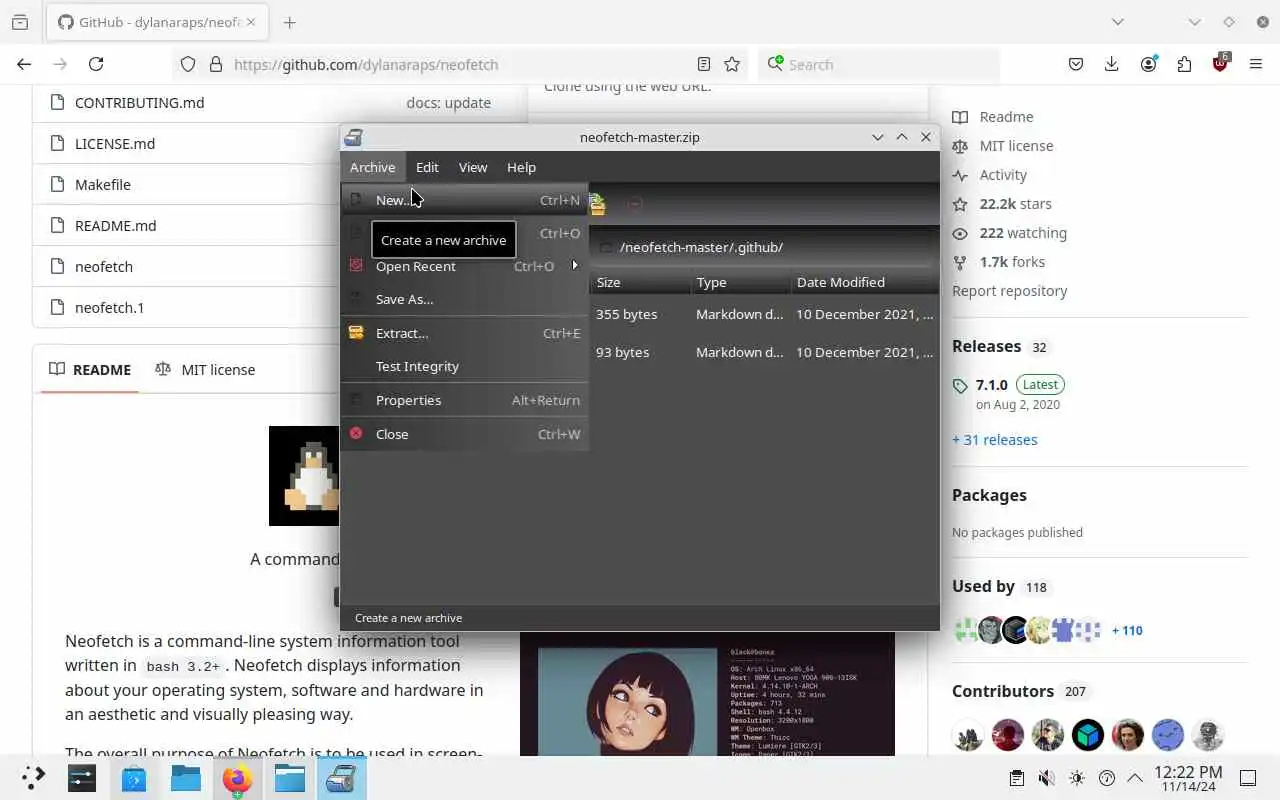Select Save As... menu entry
Image resolution: width=1280 pixels, height=800 pixels.
click(x=464, y=299)
